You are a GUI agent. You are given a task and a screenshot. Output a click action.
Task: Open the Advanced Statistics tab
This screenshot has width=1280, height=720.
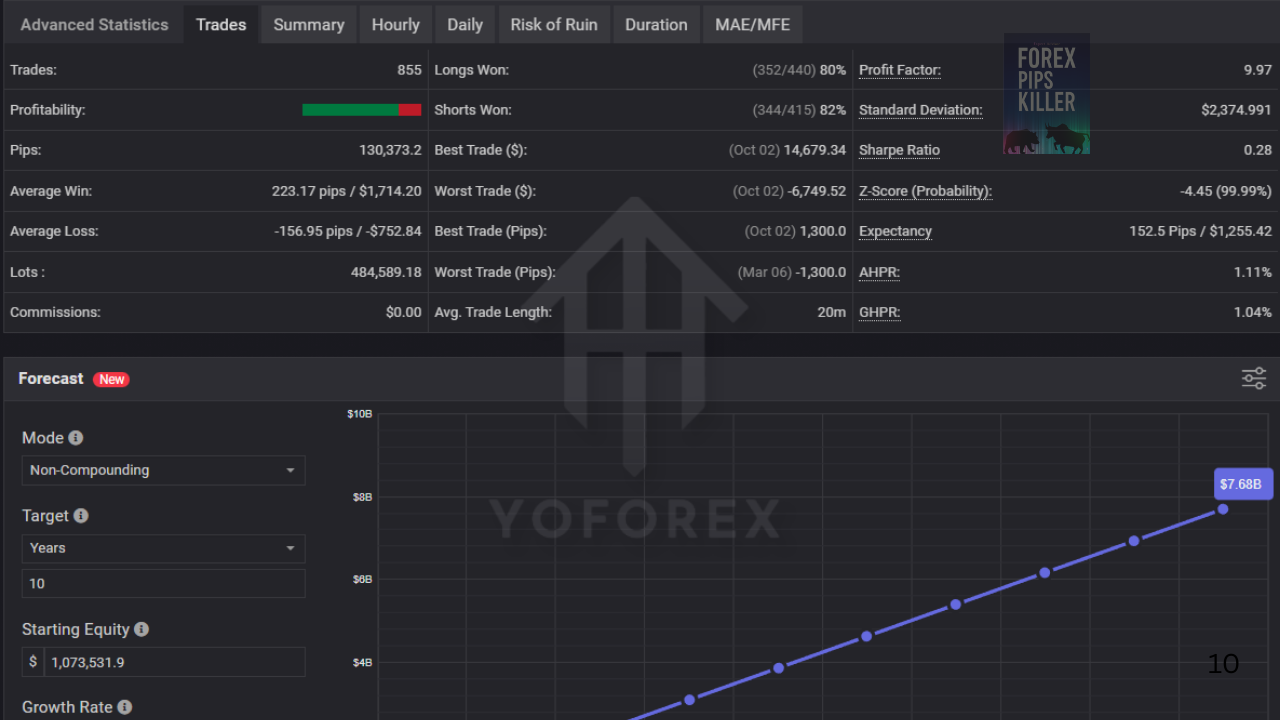pos(94,24)
